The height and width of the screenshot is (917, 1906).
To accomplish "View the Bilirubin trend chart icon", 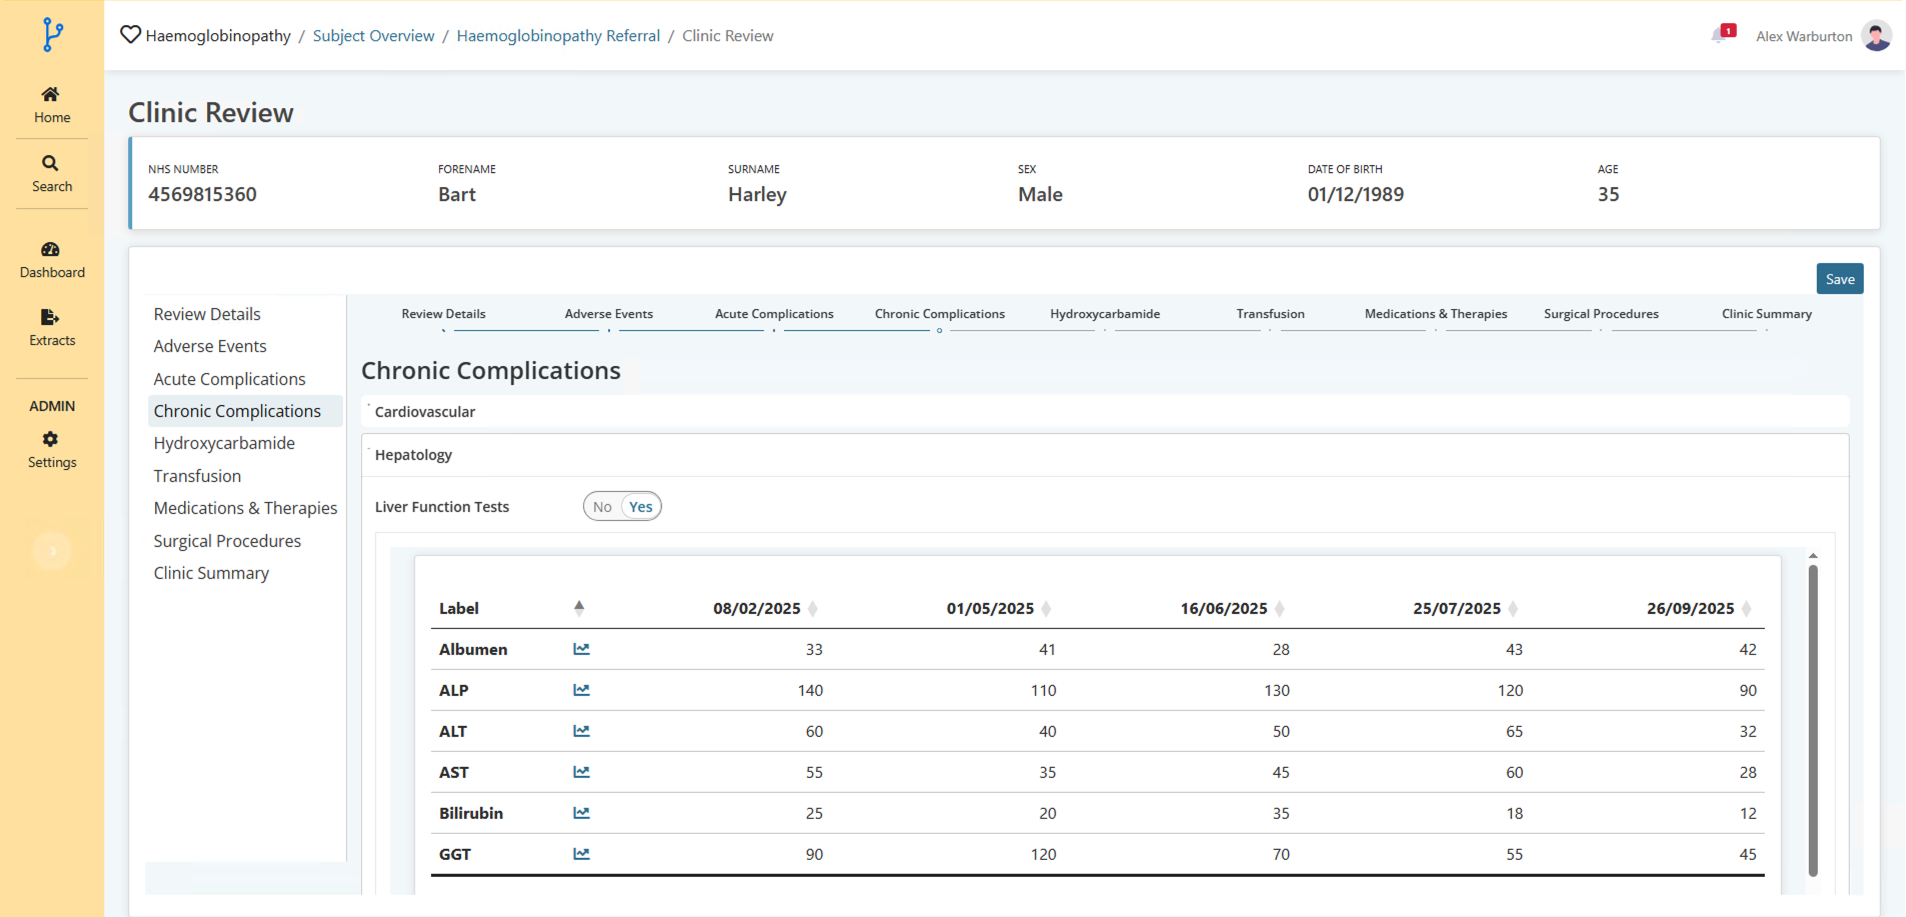I will (x=581, y=813).
